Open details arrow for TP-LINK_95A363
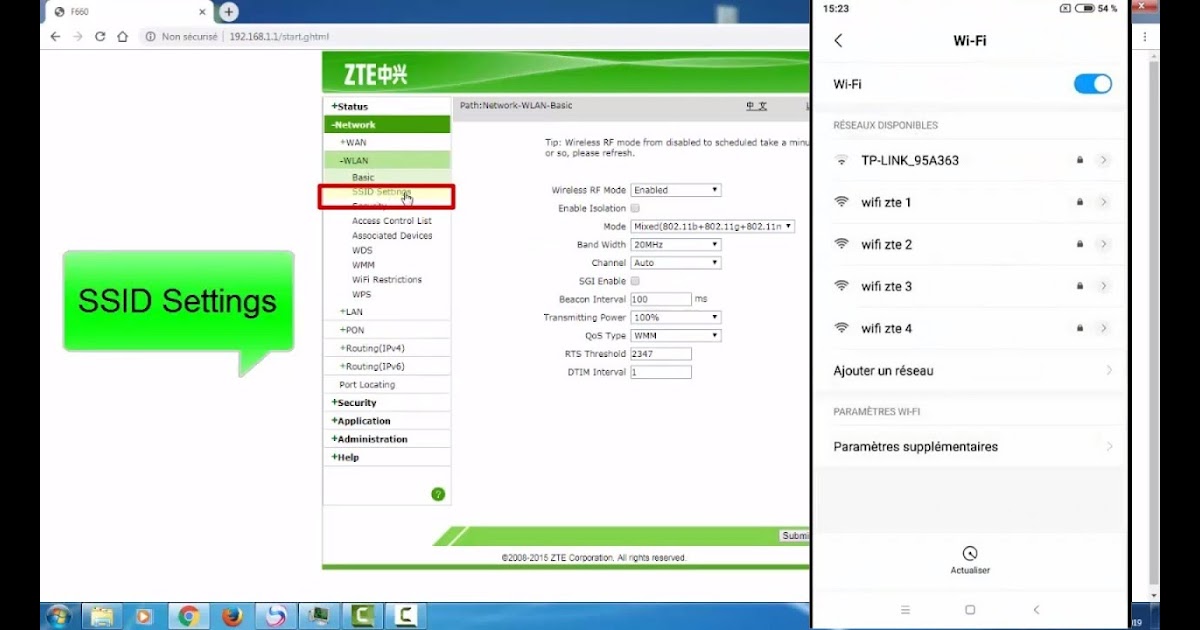This screenshot has width=1200, height=630. 1103,160
